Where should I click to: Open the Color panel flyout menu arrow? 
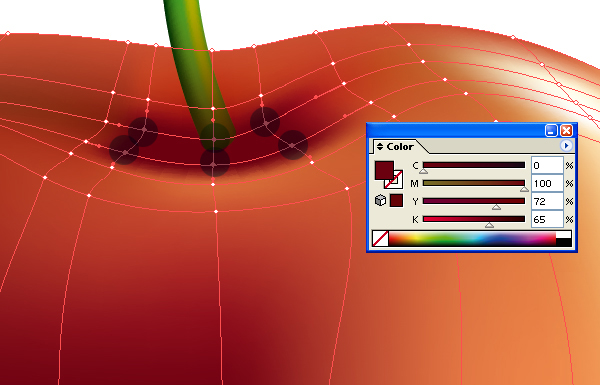tap(566, 146)
